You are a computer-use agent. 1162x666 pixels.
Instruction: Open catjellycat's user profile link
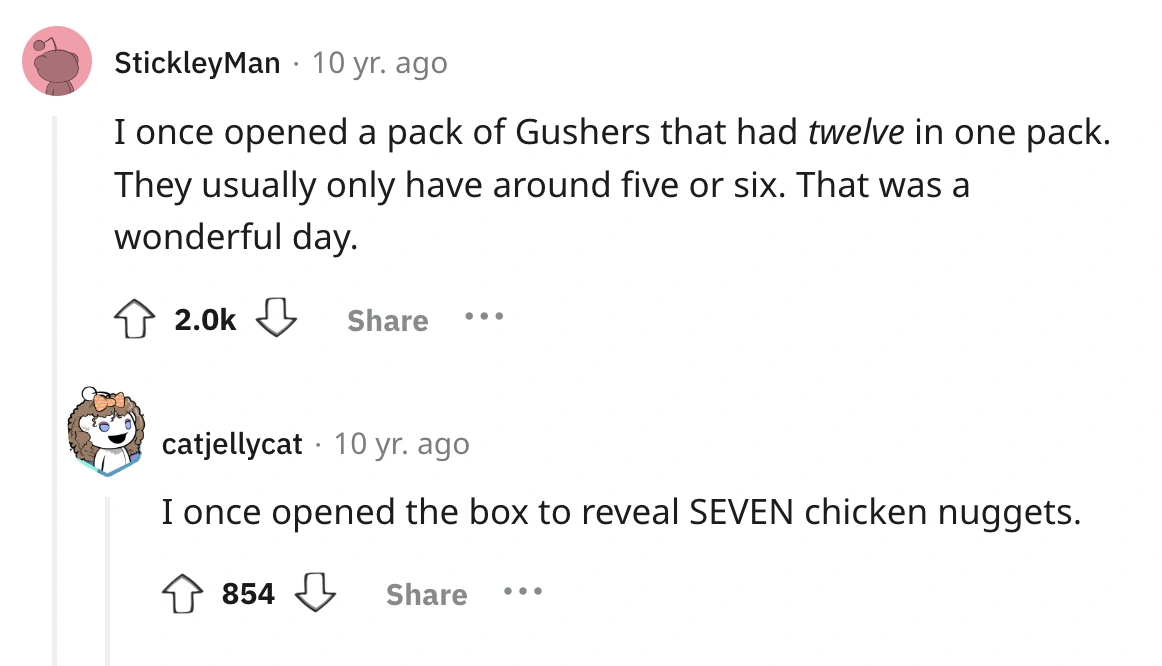(232, 443)
